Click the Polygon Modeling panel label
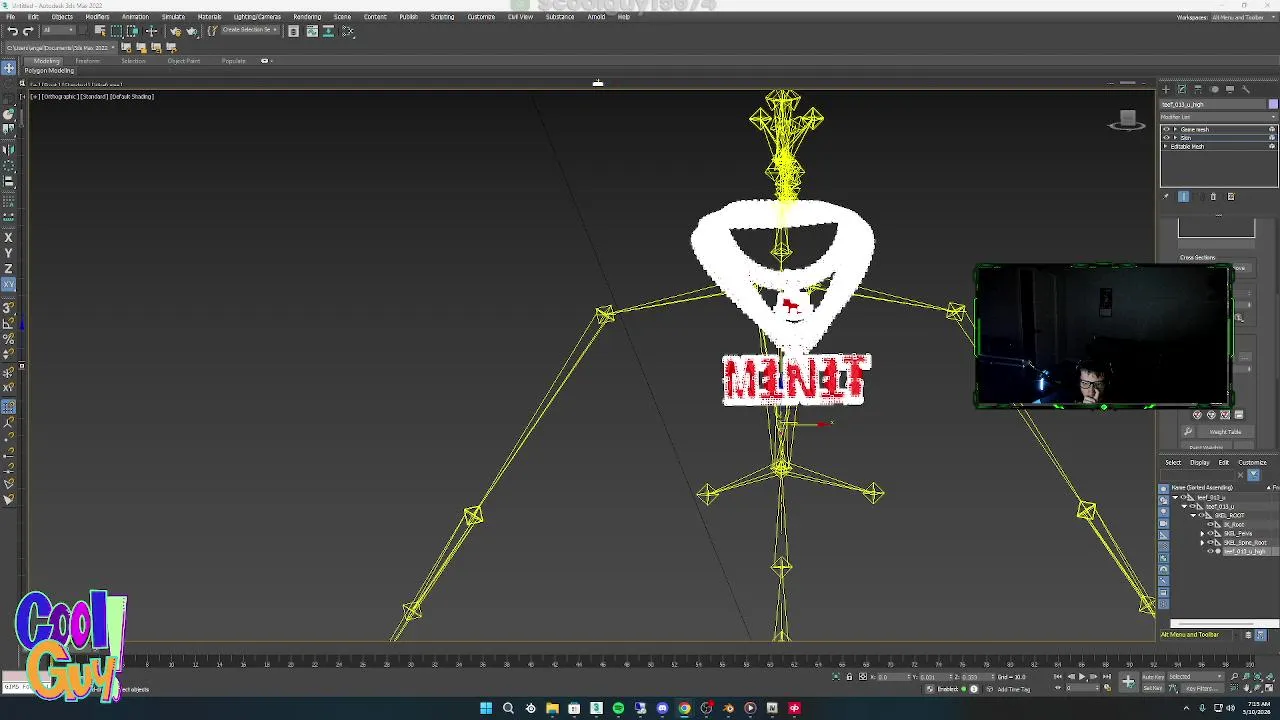Screen dimensions: 1280x720 coord(49,71)
